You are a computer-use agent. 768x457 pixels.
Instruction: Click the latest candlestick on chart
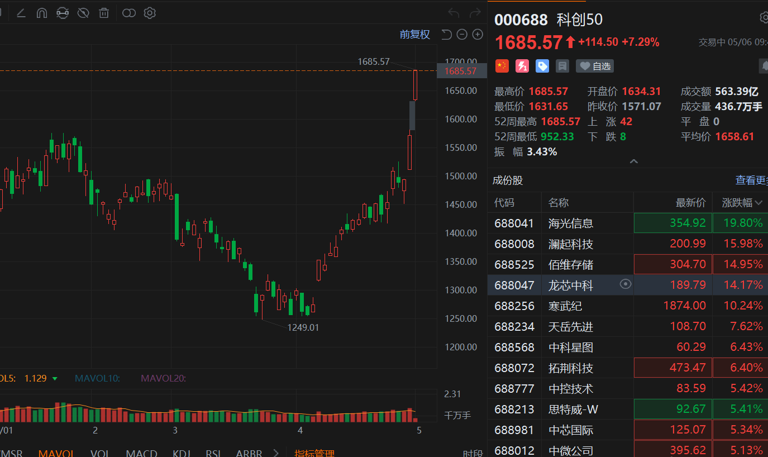pos(415,85)
